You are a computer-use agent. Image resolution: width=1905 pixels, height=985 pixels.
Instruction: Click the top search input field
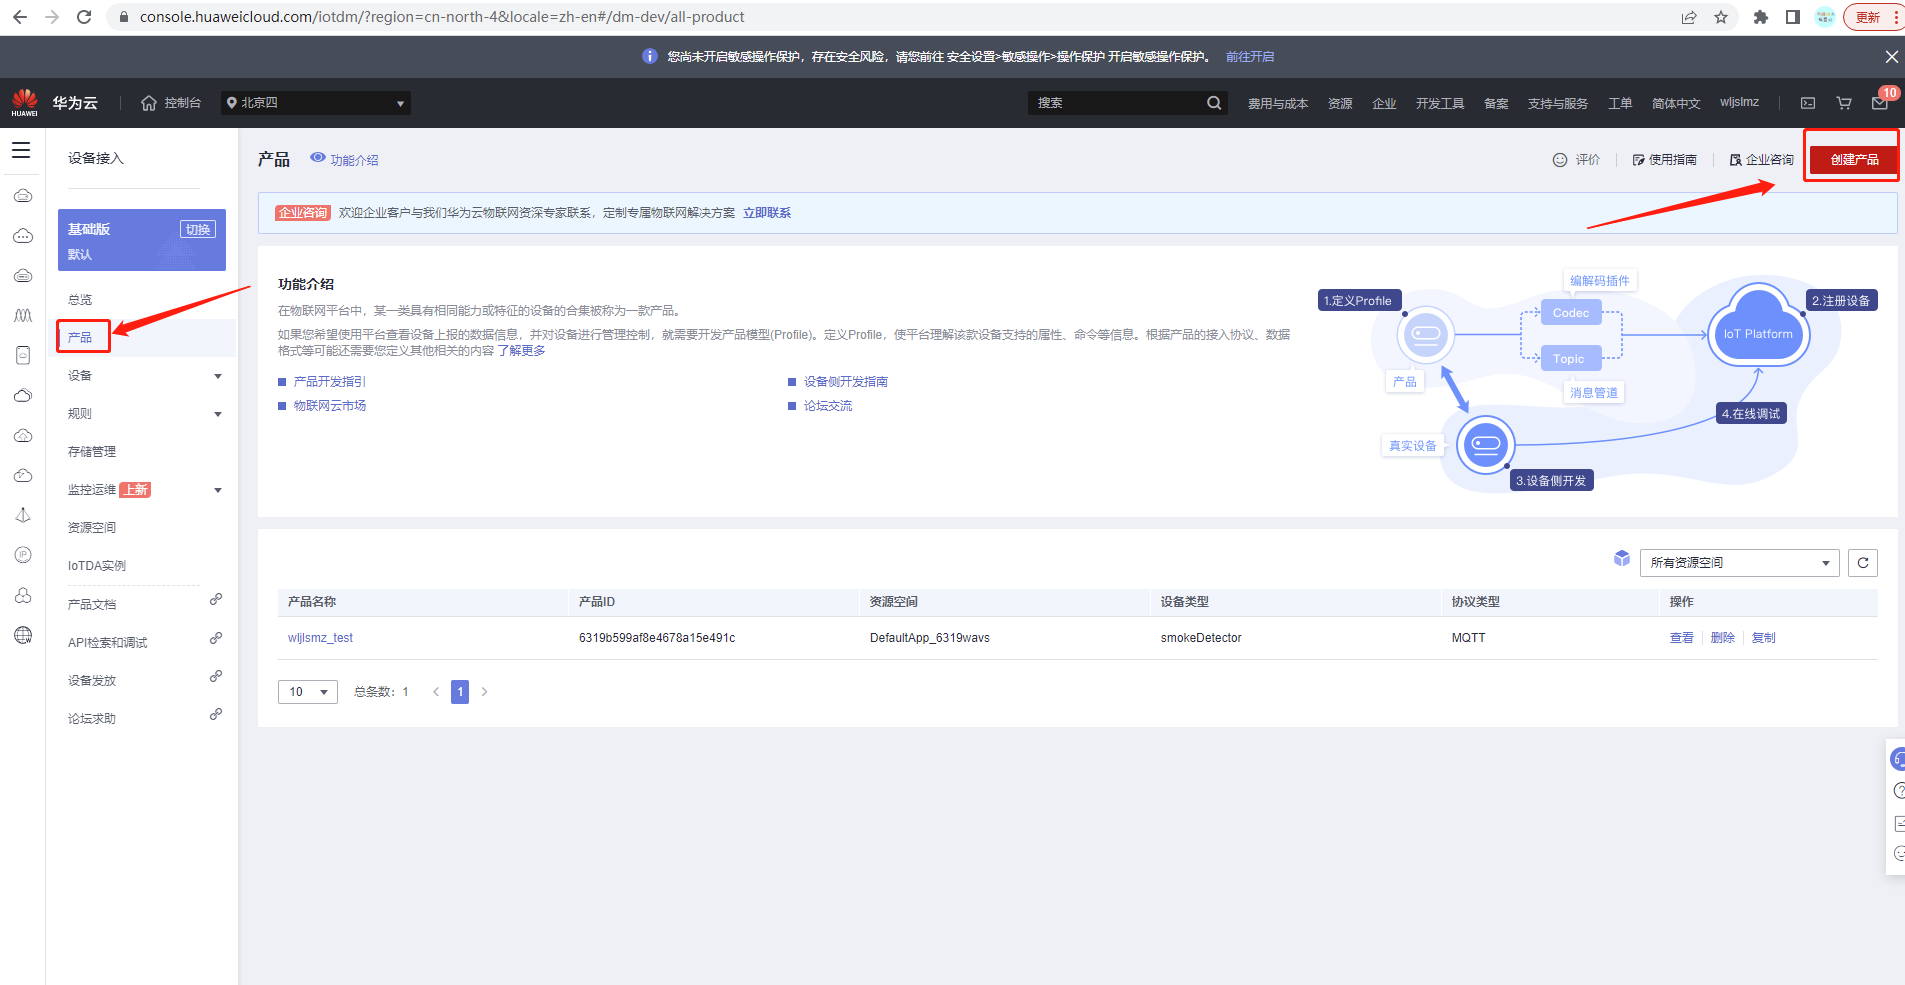[1115, 103]
